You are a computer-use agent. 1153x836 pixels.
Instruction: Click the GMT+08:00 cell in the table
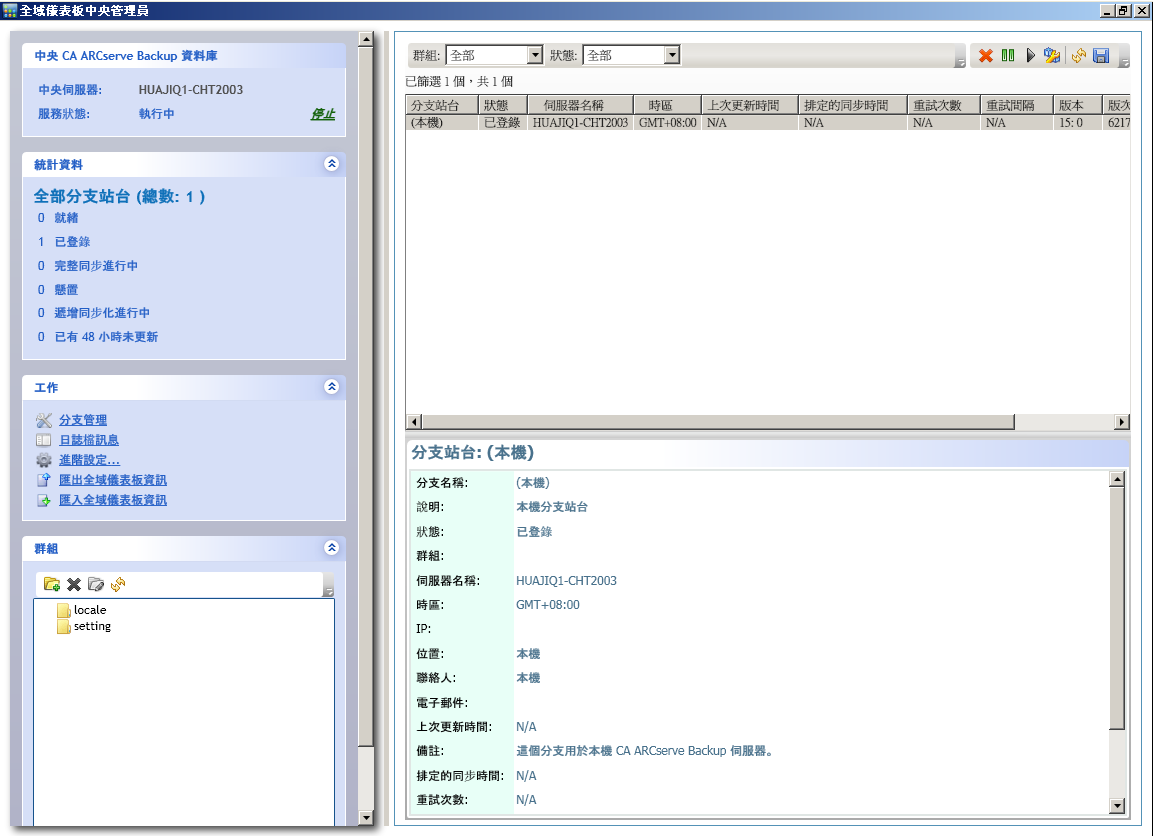pos(667,123)
